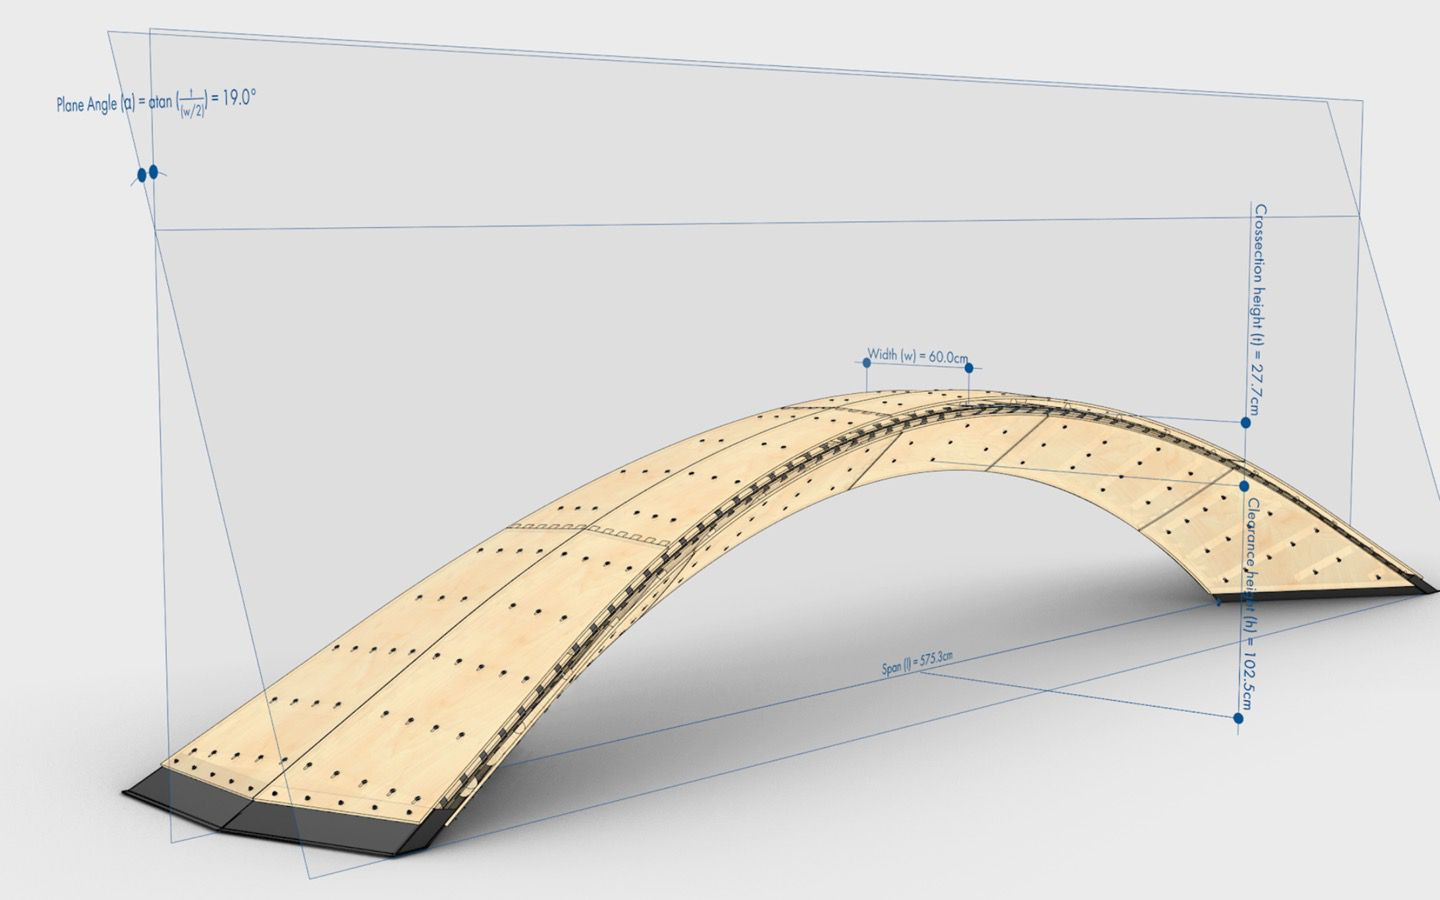Select the blue dot atop Clearance height dimension
This screenshot has height=900, width=1440.
[1245, 486]
